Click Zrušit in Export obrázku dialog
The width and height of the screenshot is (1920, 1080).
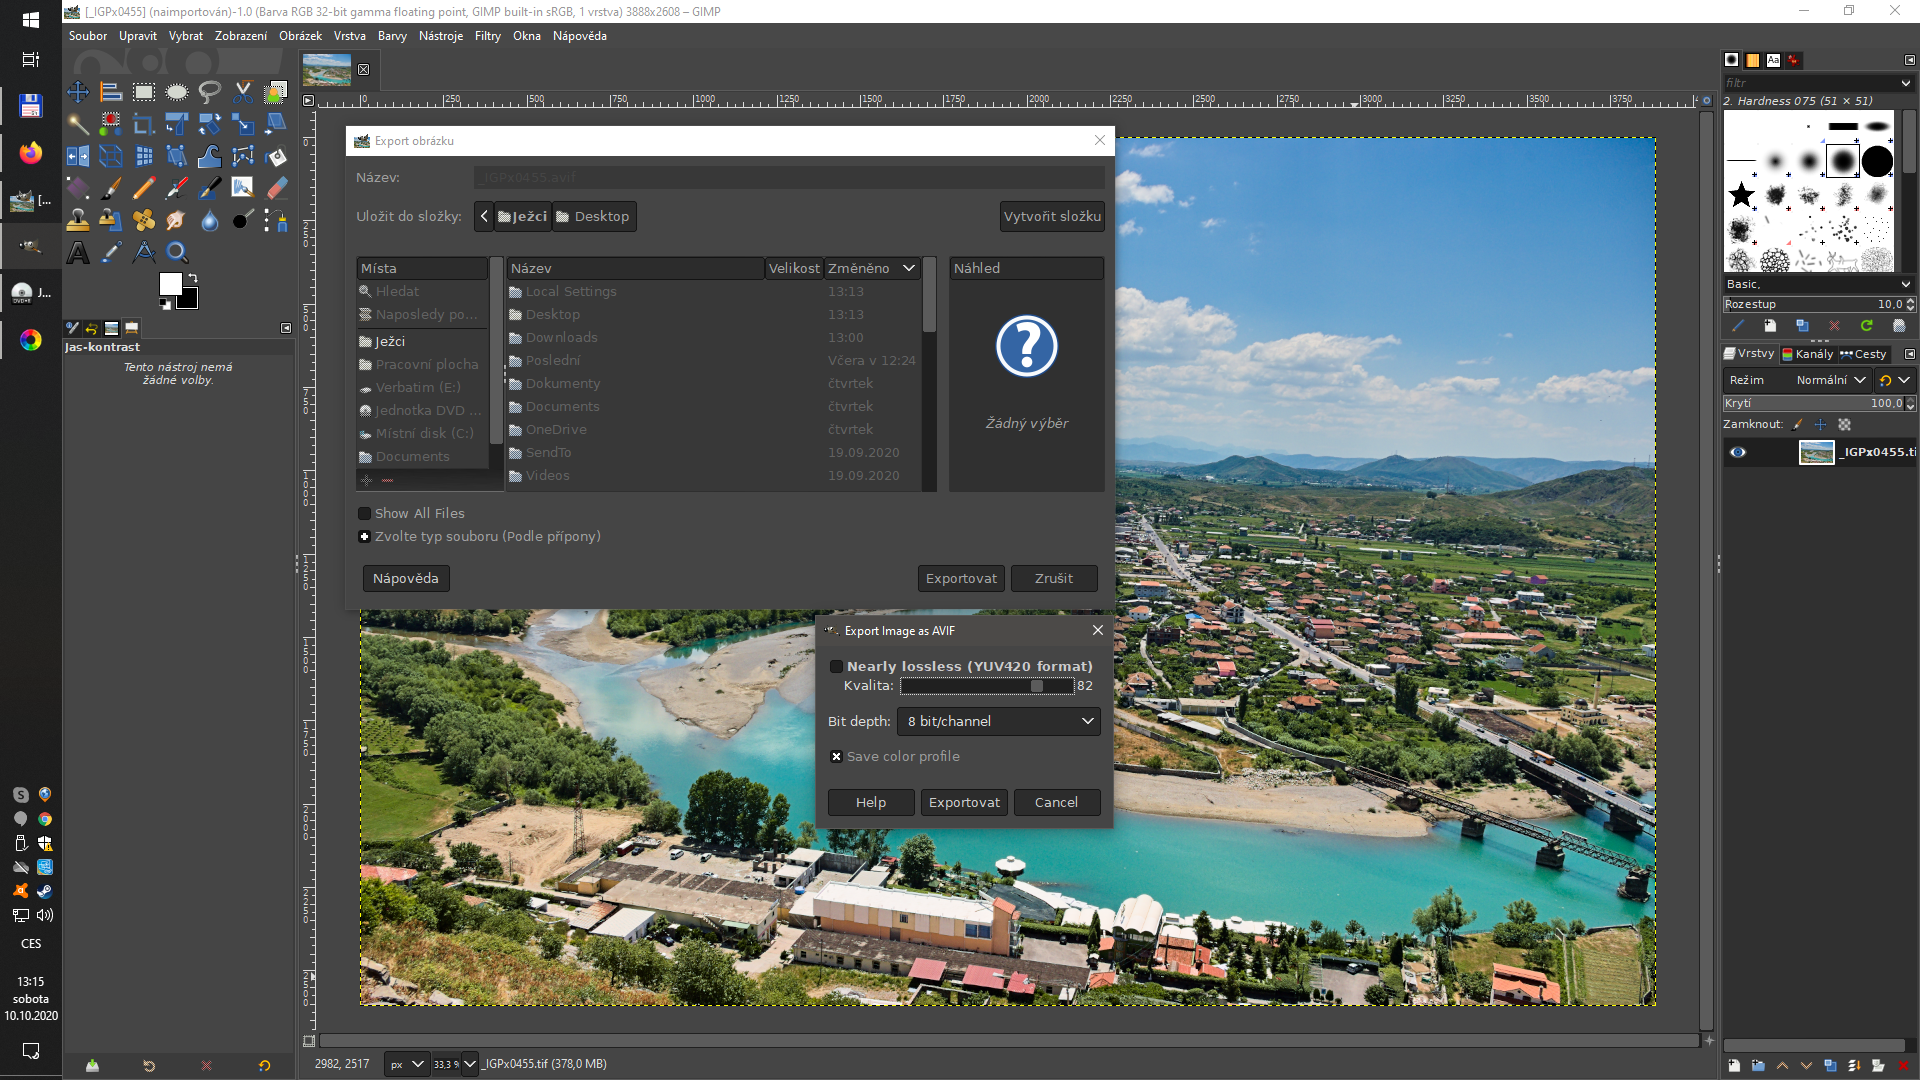[1054, 579]
